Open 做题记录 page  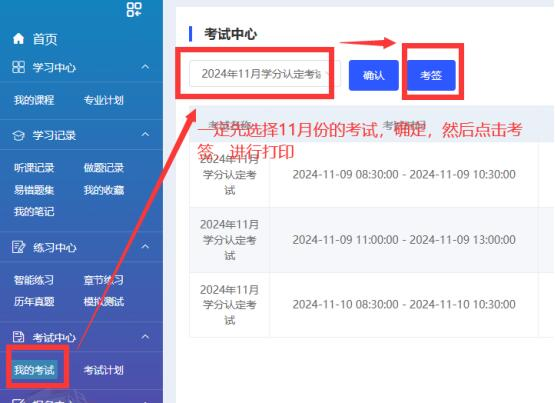pyautogui.click(x=104, y=168)
